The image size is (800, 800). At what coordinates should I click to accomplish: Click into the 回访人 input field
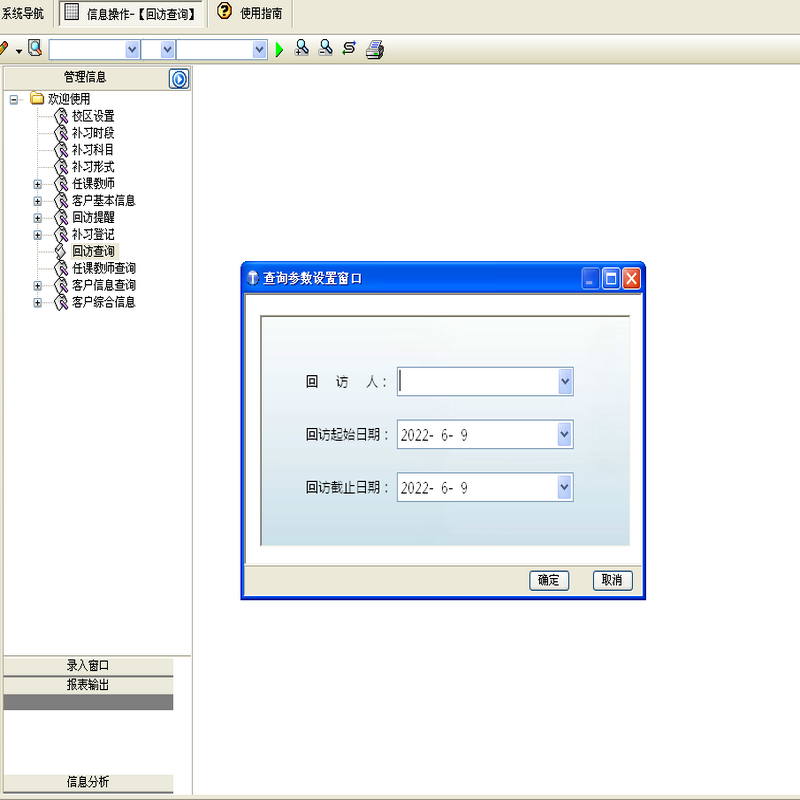478,381
